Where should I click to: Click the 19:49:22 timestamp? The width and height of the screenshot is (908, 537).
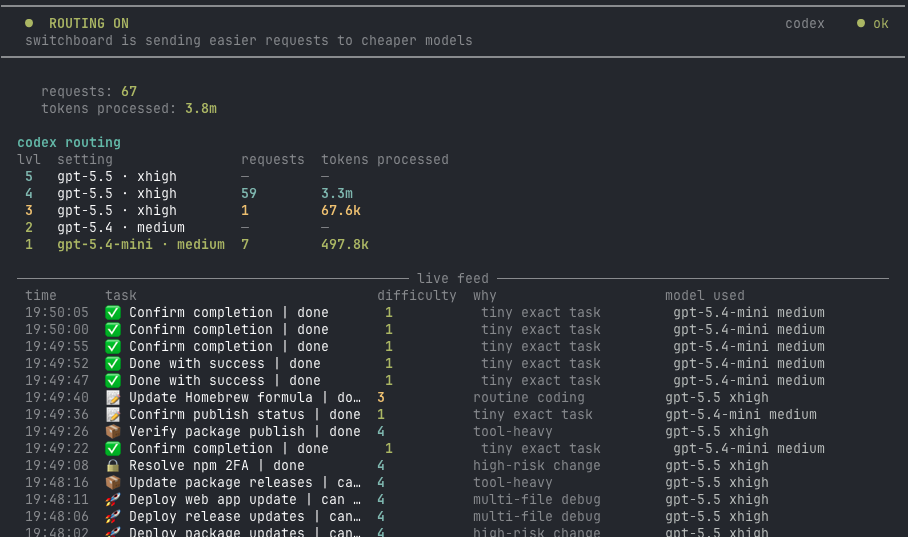(x=57, y=448)
